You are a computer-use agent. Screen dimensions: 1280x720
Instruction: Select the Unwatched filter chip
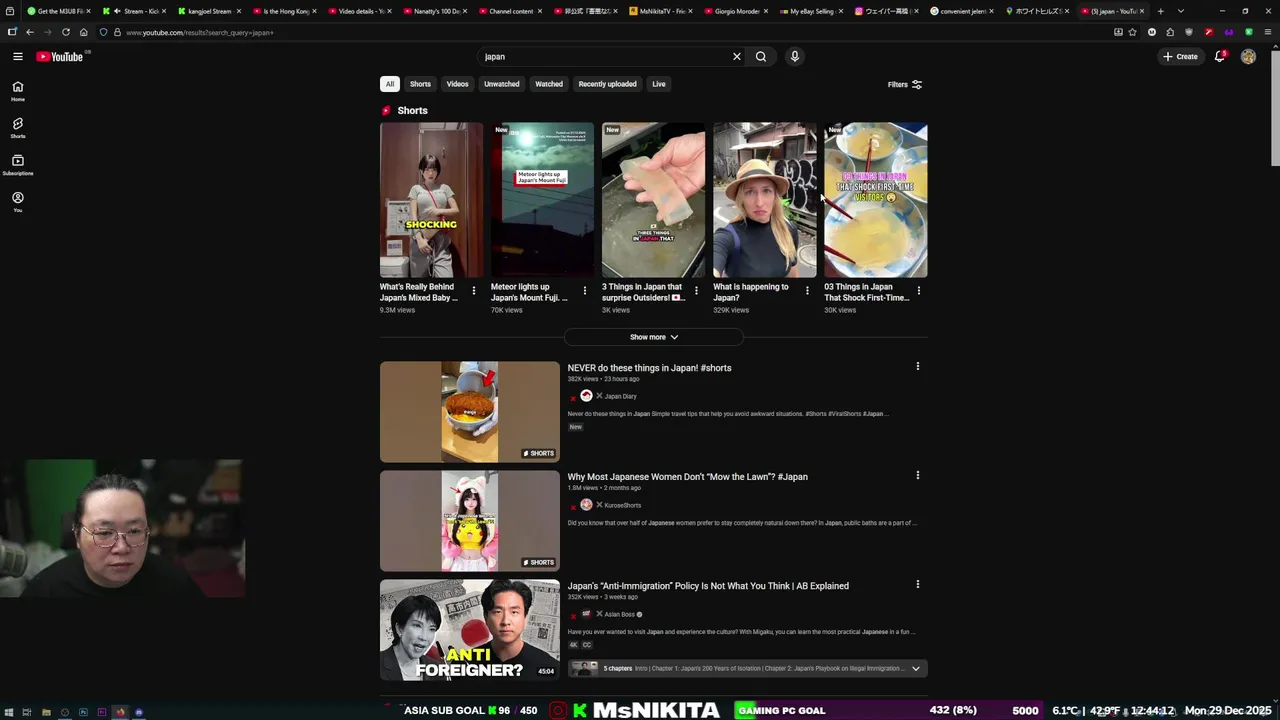pos(502,84)
